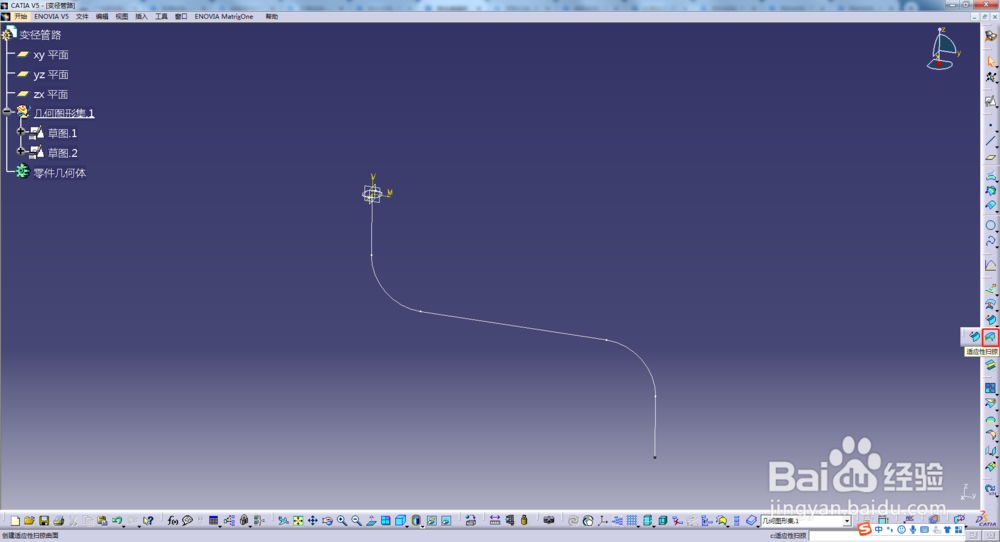The image size is (1000, 542).
Task: Click the Open file folder icon
Action: click(x=29, y=521)
